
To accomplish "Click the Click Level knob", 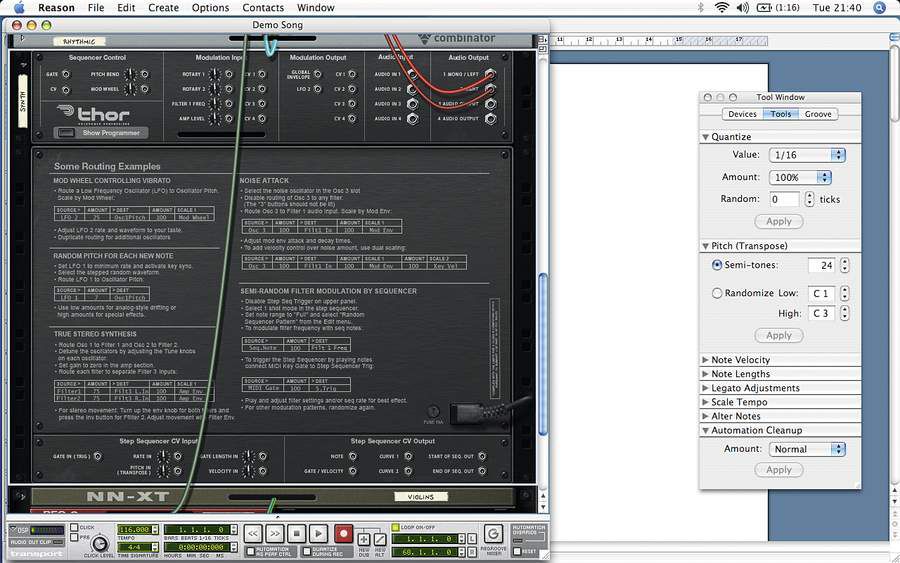I will [x=99, y=543].
